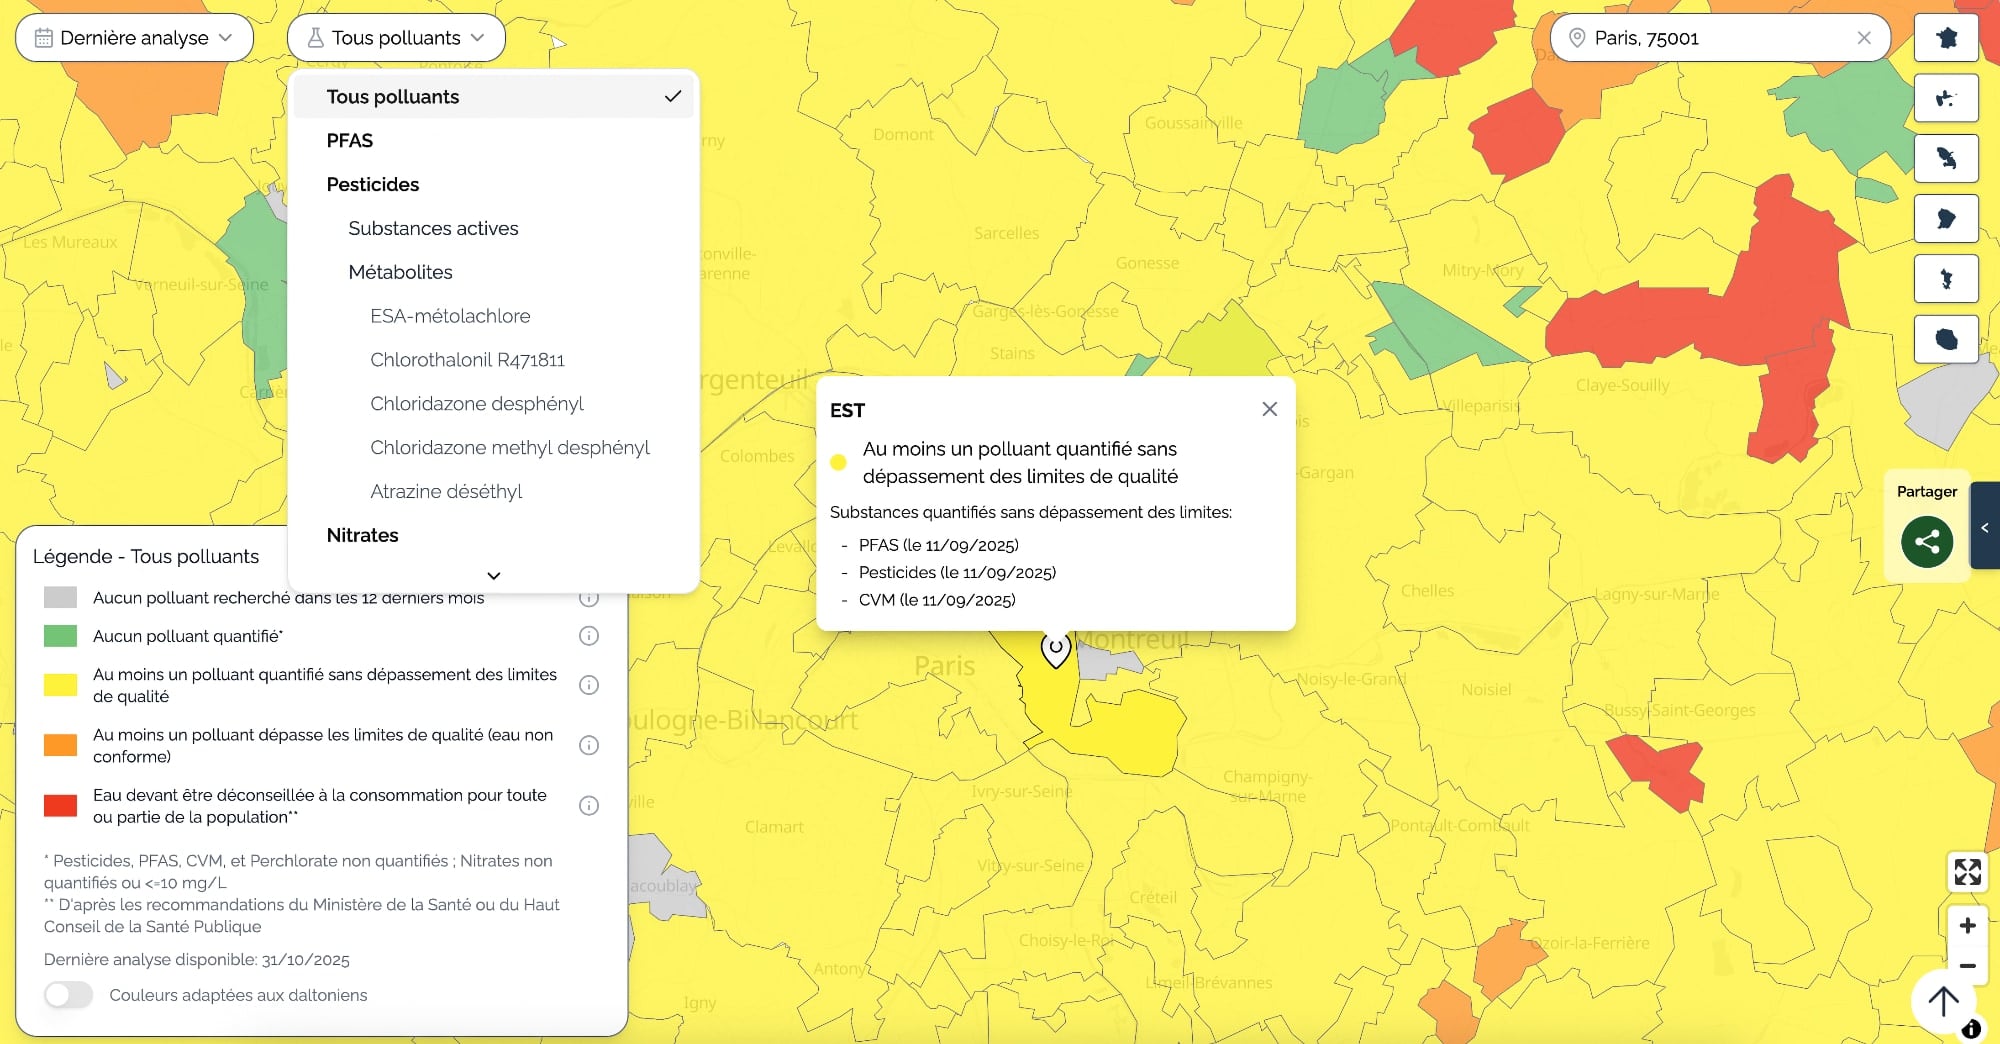Click the scroll-to-top arrow button
This screenshot has width=2000, height=1044.
(1943, 1002)
